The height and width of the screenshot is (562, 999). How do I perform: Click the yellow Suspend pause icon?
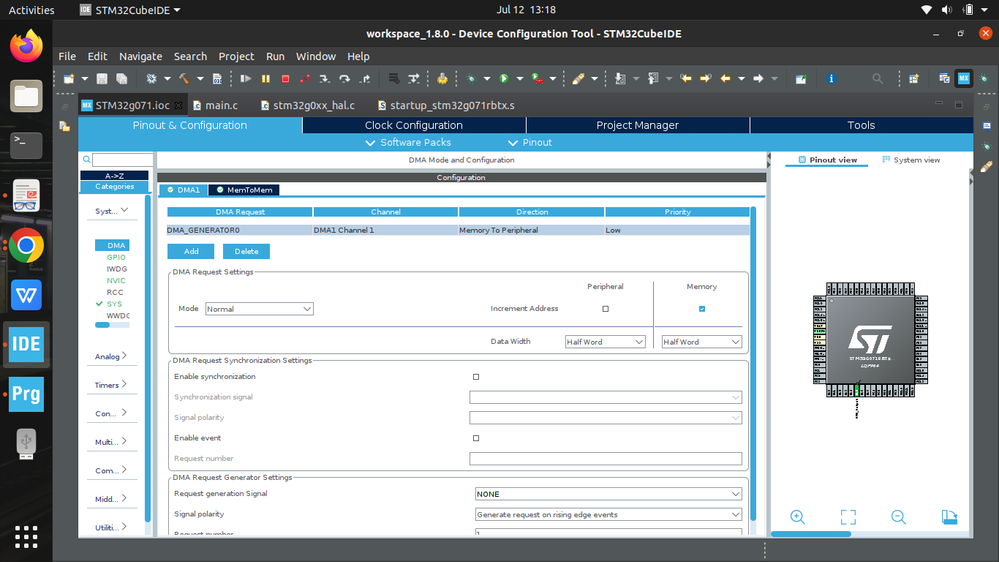pos(266,78)
